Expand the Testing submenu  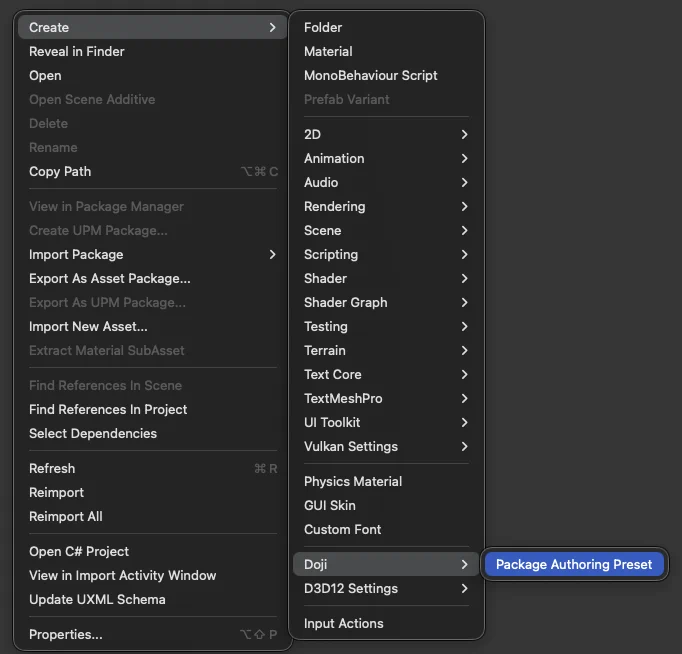(386, 327)
